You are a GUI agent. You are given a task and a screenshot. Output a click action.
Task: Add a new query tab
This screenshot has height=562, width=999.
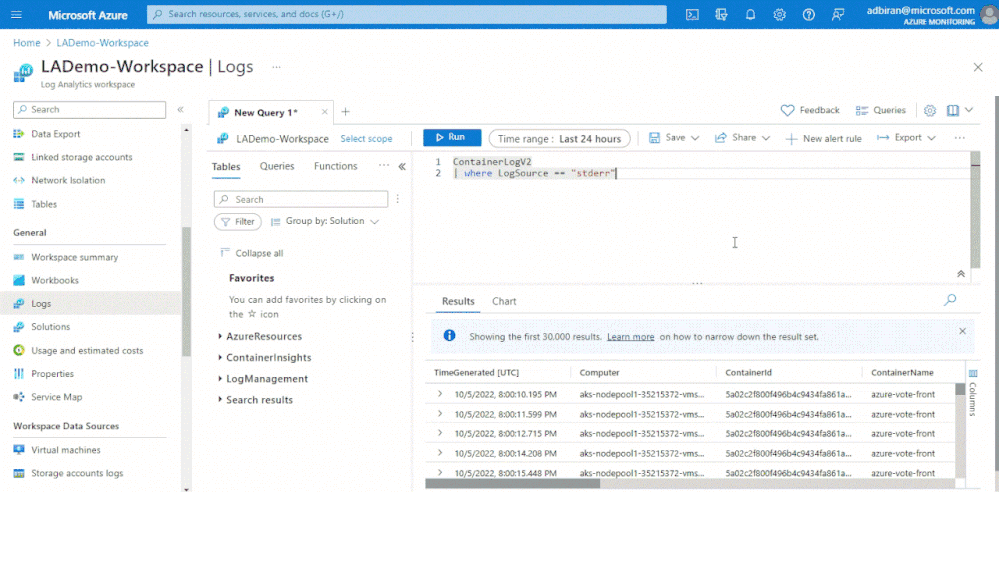[345, 112]
